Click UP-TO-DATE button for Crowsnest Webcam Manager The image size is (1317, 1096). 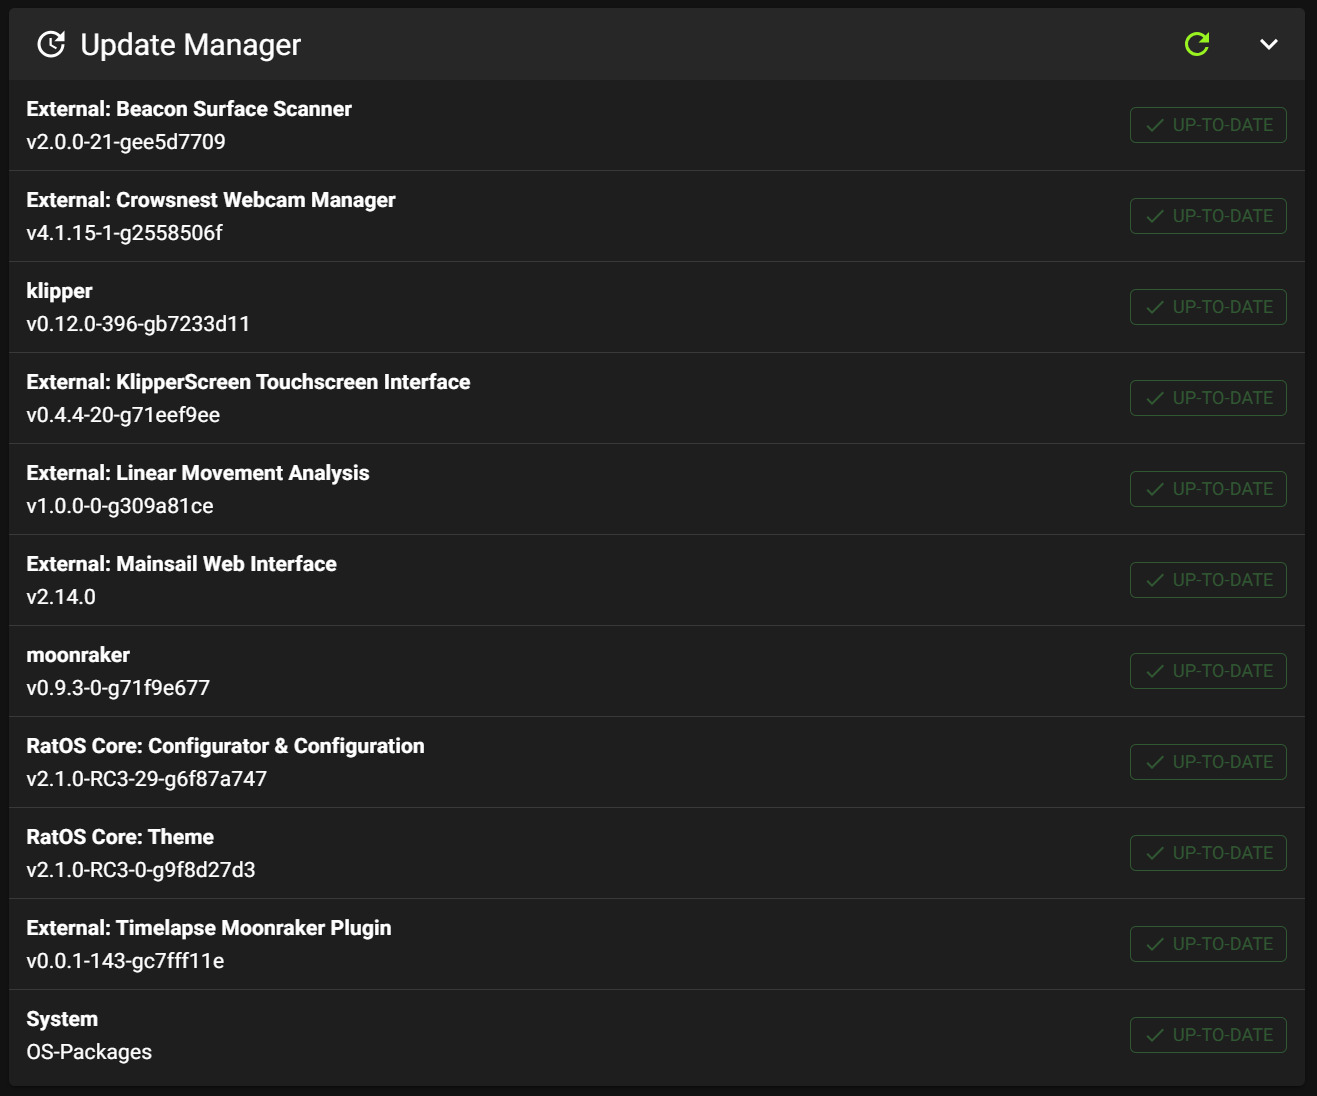pos(1208,216)
